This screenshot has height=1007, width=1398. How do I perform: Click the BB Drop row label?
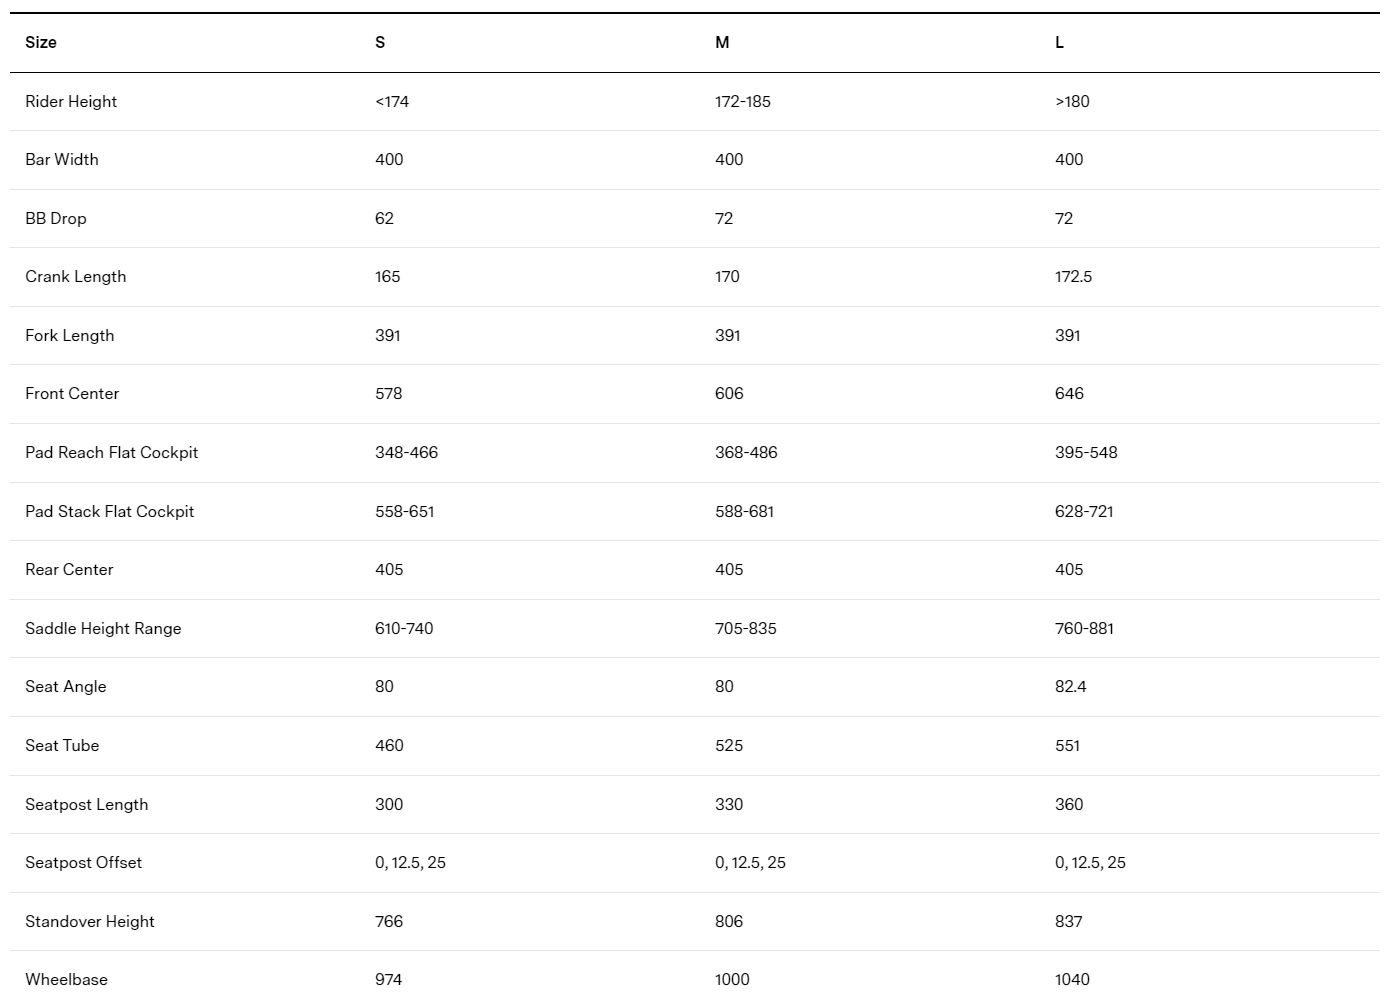click(56, 218)
